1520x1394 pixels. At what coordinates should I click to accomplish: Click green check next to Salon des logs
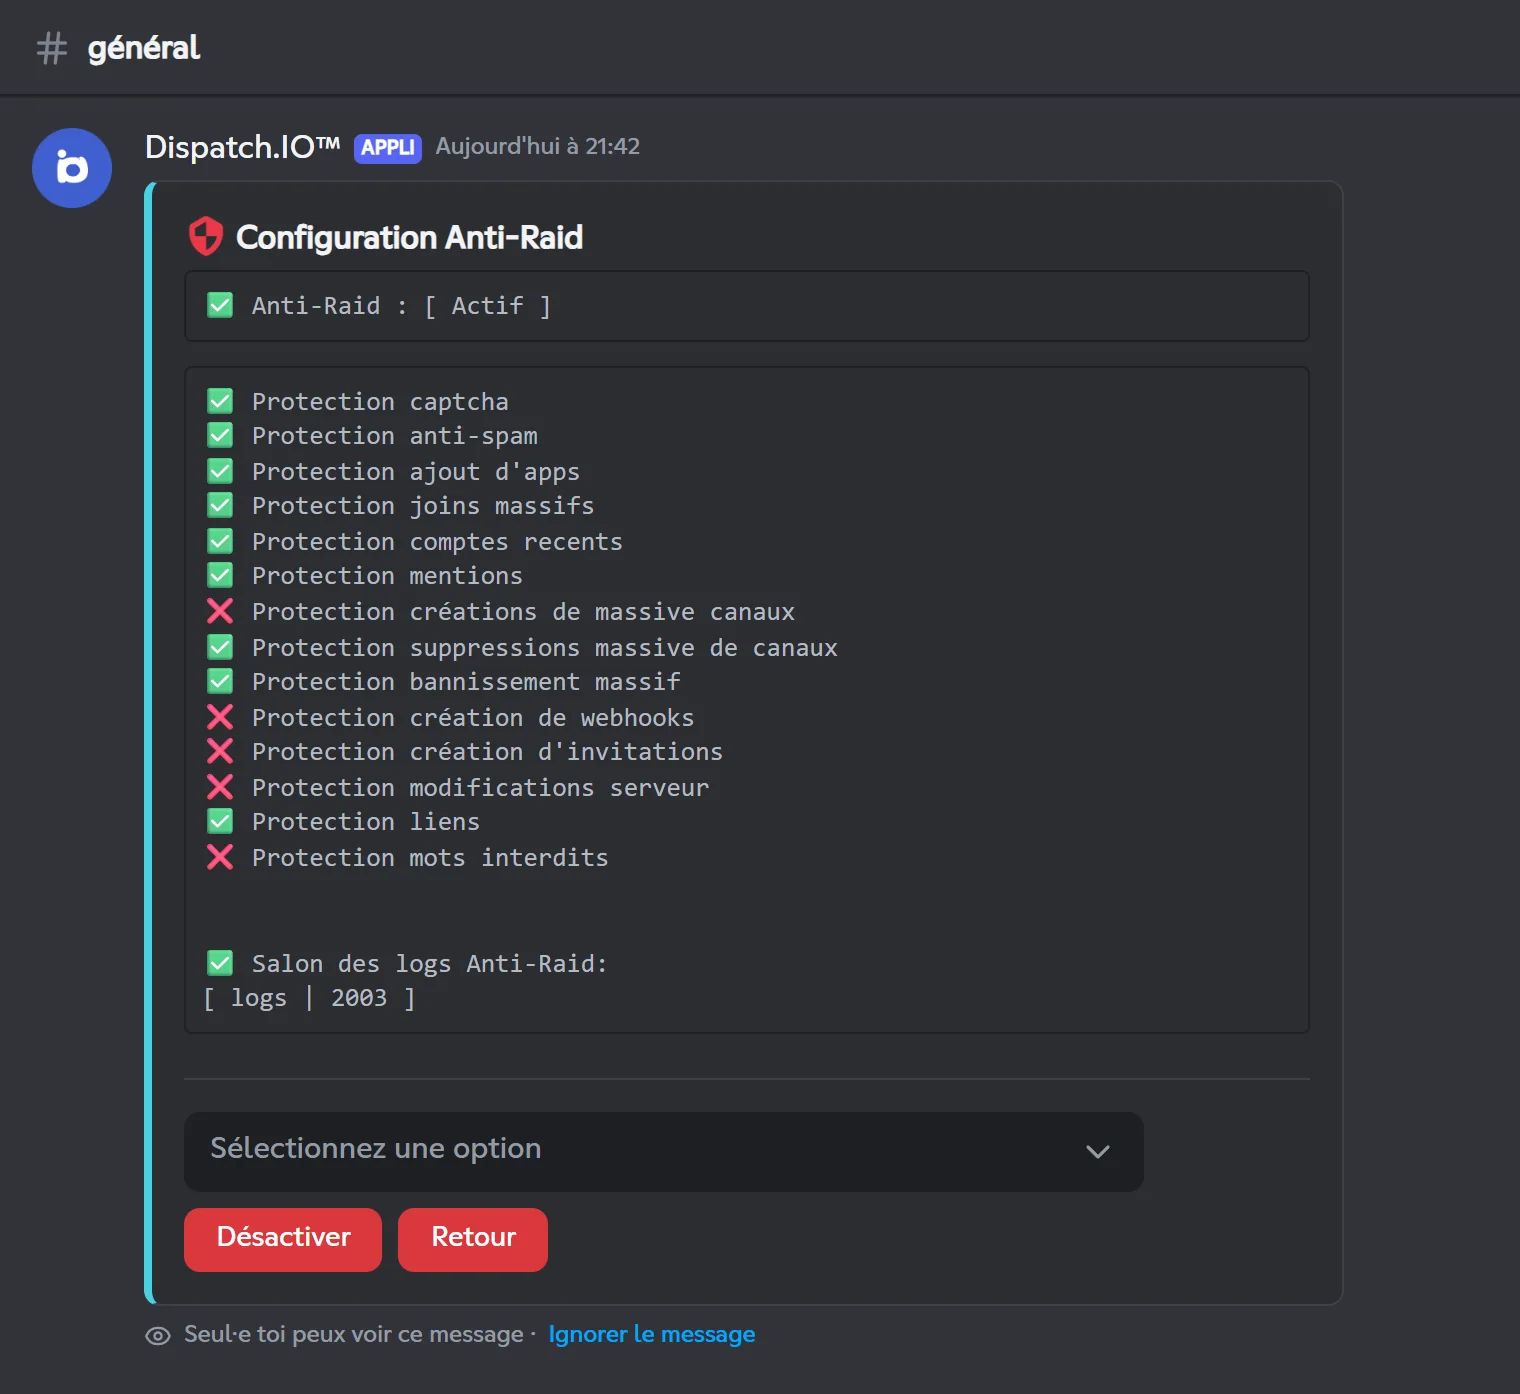[220, 963]
